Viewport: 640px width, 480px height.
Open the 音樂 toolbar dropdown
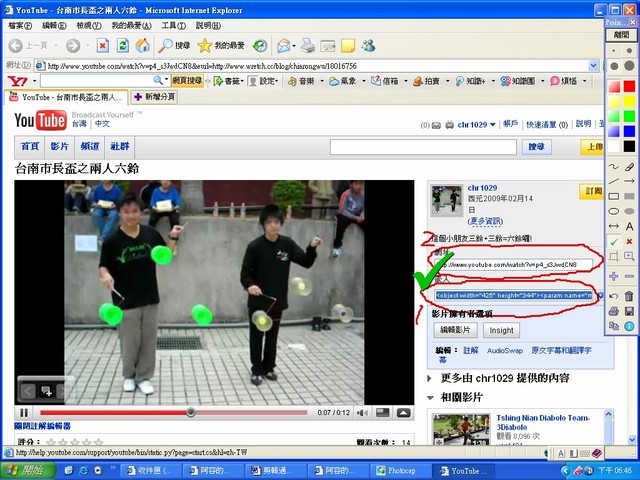click(322, 81)
